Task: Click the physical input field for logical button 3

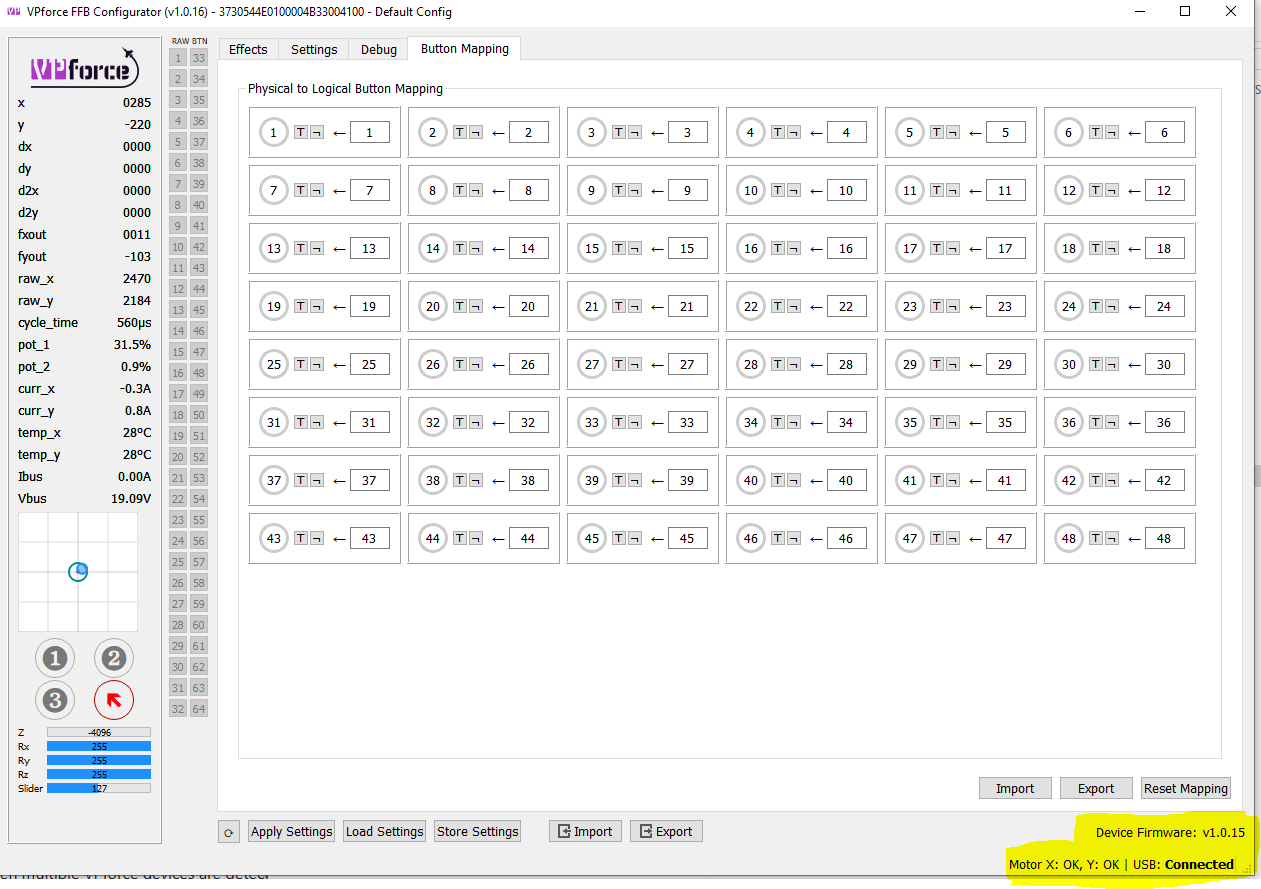Action: pyautogui.click(x=687, y=132)
